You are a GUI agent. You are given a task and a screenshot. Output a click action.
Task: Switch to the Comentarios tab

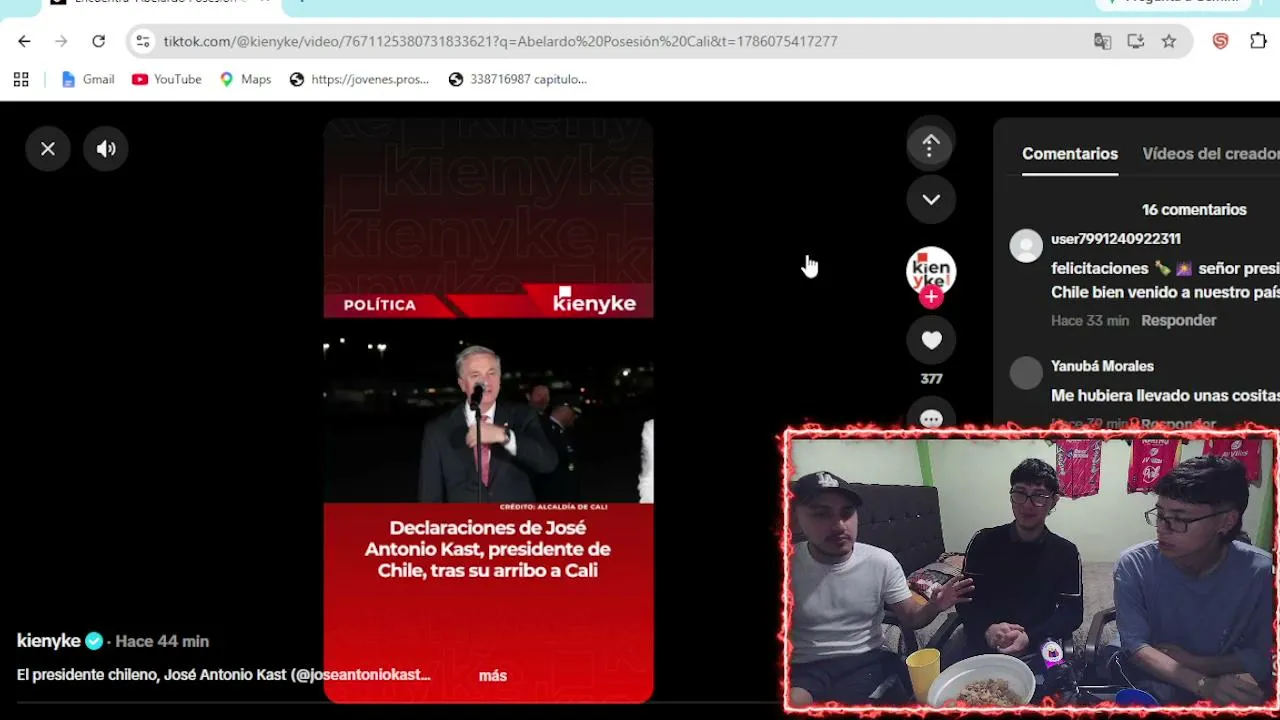click(x=1070, y=154)
